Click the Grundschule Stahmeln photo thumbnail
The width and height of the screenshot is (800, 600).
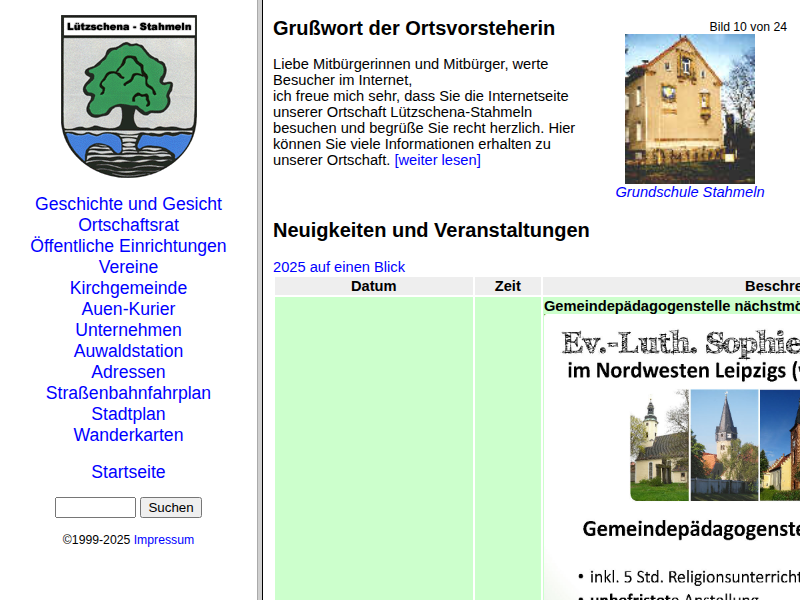click(x=689, y=109)
